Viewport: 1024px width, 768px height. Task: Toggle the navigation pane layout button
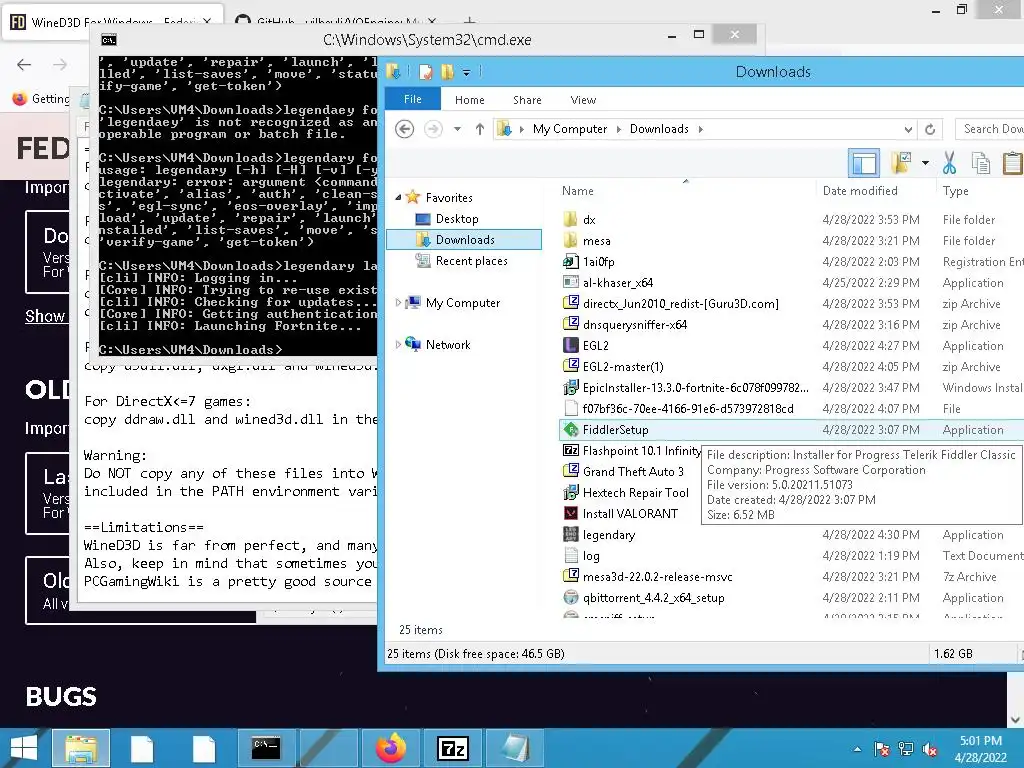click(x=864, y=163)
